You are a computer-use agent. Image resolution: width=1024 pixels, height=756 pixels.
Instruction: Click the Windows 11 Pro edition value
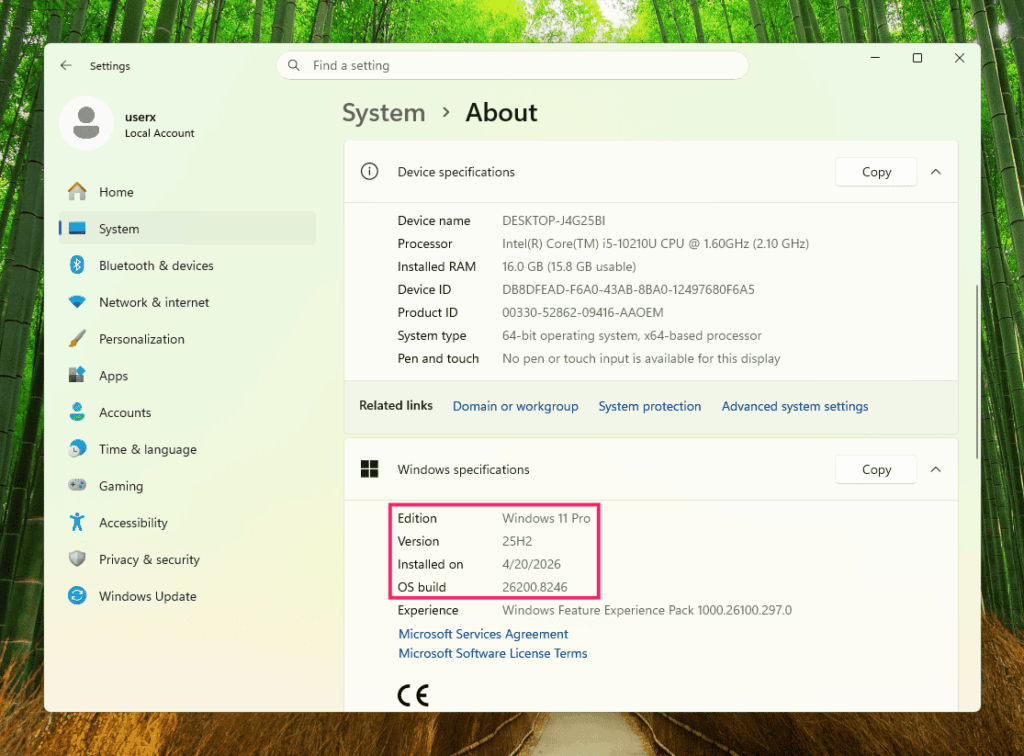[546, 518]
